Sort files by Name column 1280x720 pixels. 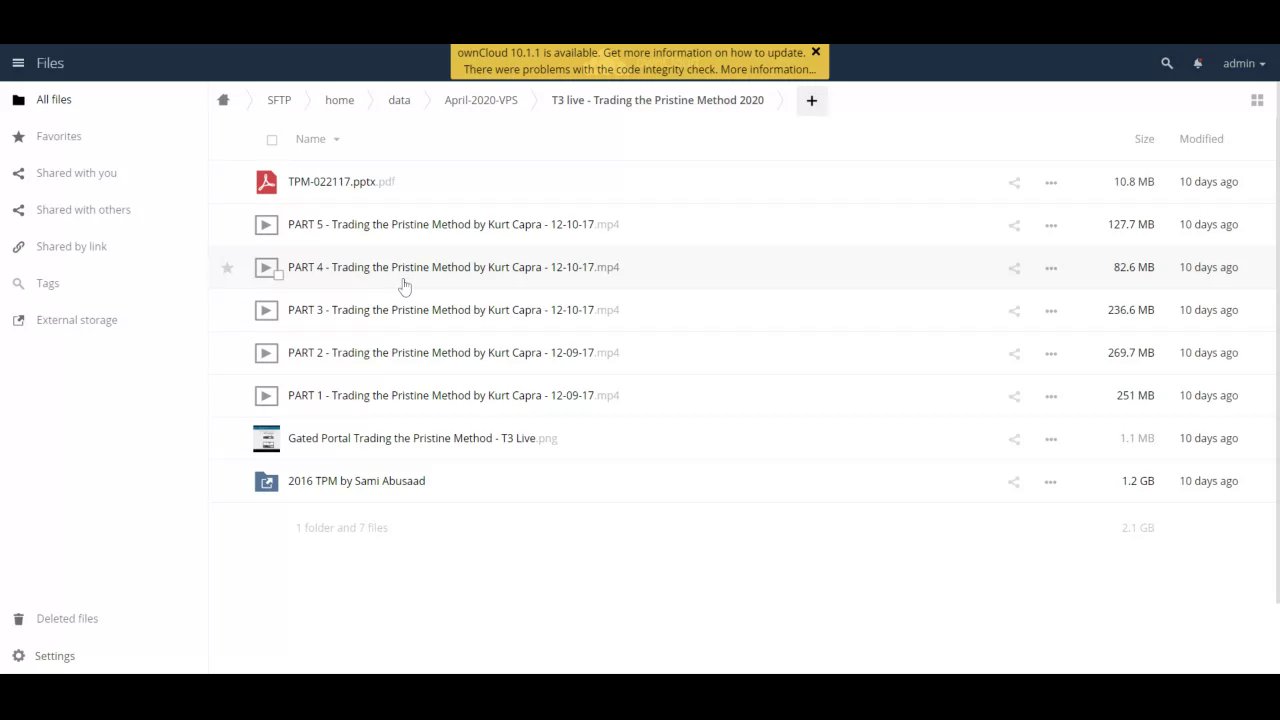coord(317,139)
